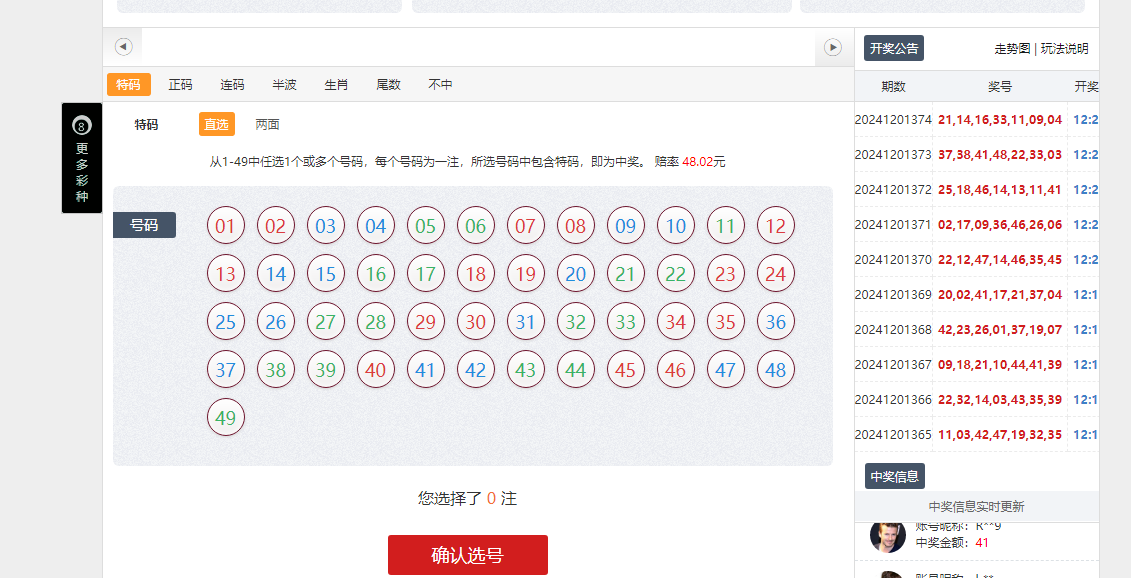
Task: Toggle selection of ball 13
Action: tap(225, 273)
